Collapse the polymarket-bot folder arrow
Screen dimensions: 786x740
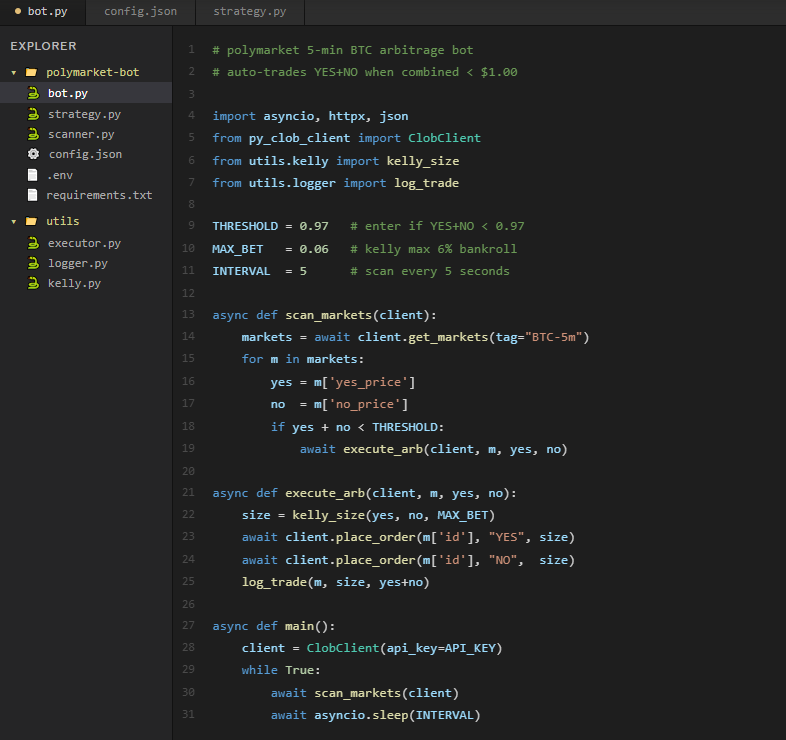14,73
